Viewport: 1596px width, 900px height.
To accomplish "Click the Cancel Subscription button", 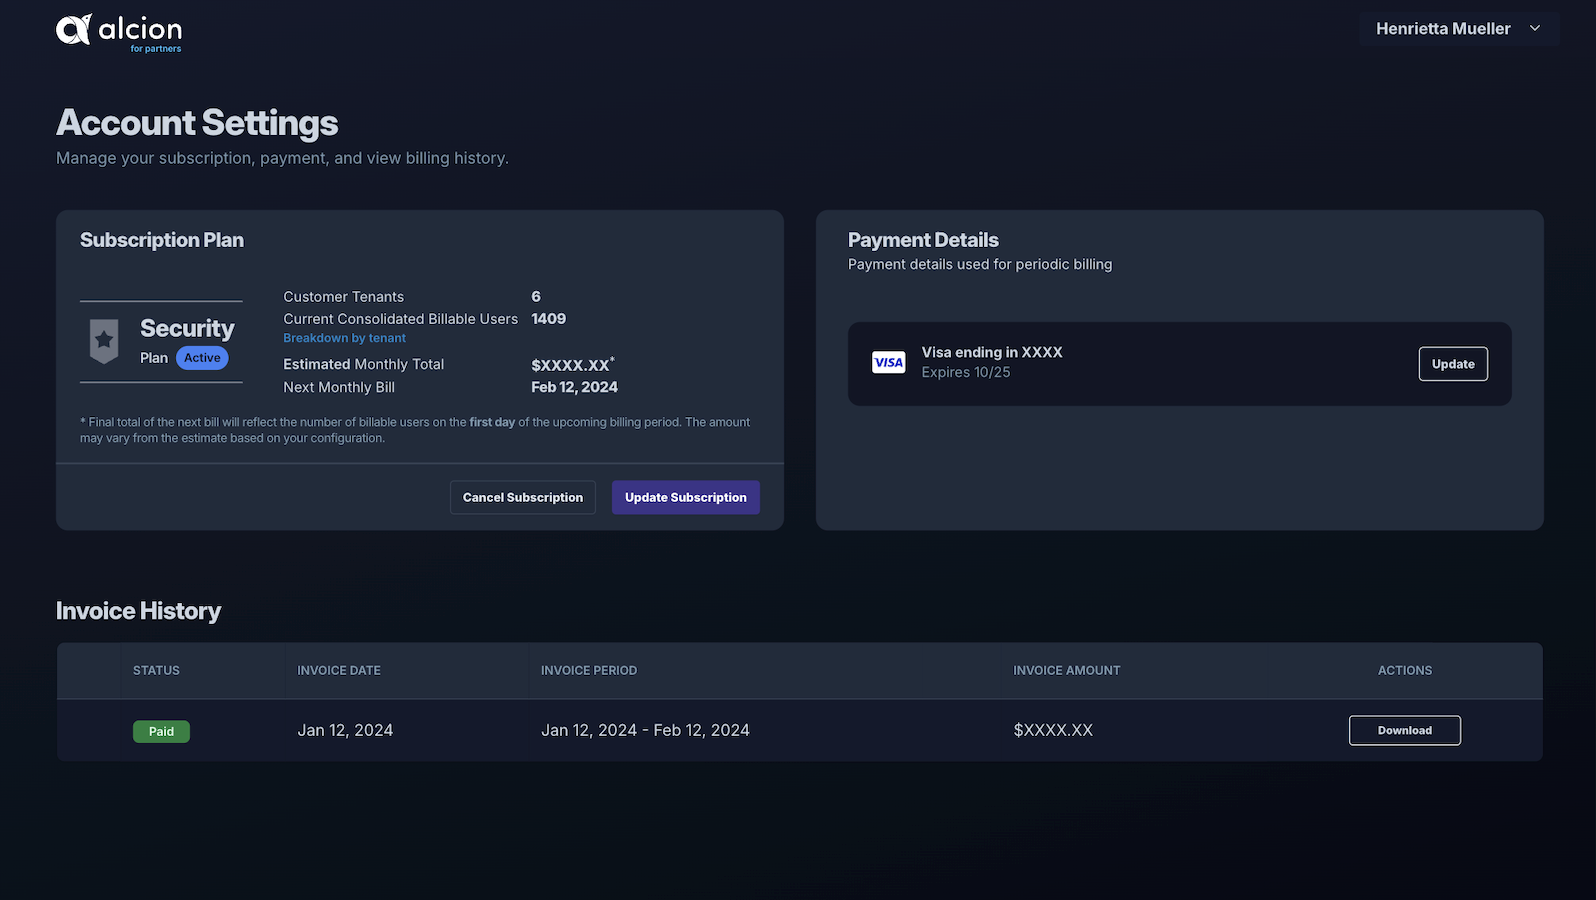I will [523, 497].
